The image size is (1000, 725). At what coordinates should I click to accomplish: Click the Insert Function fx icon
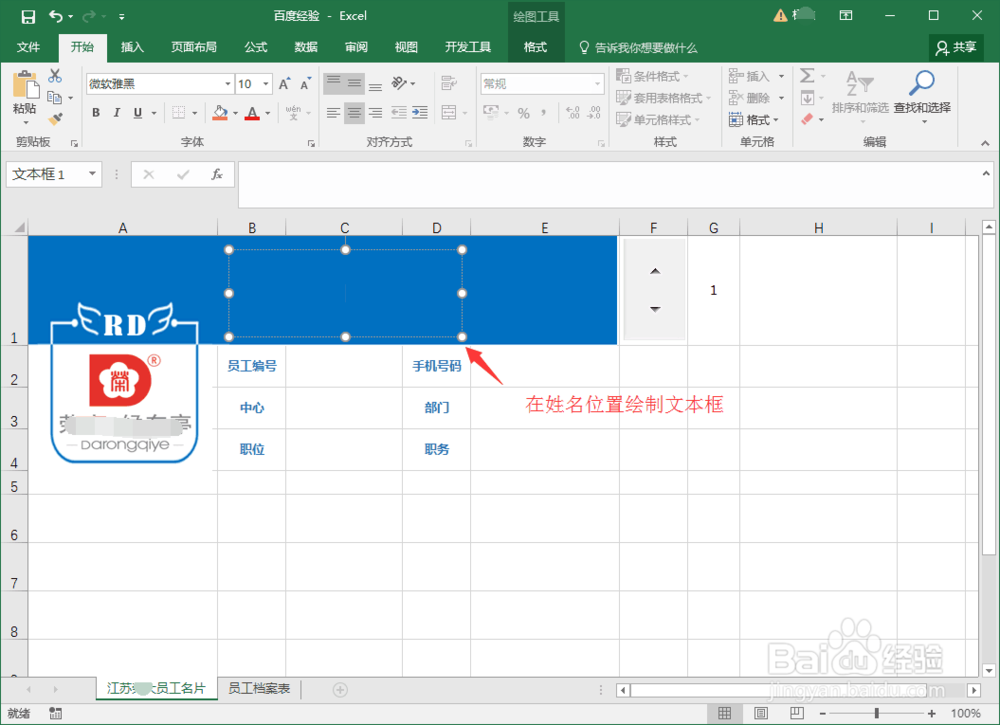tap(217, 174)
